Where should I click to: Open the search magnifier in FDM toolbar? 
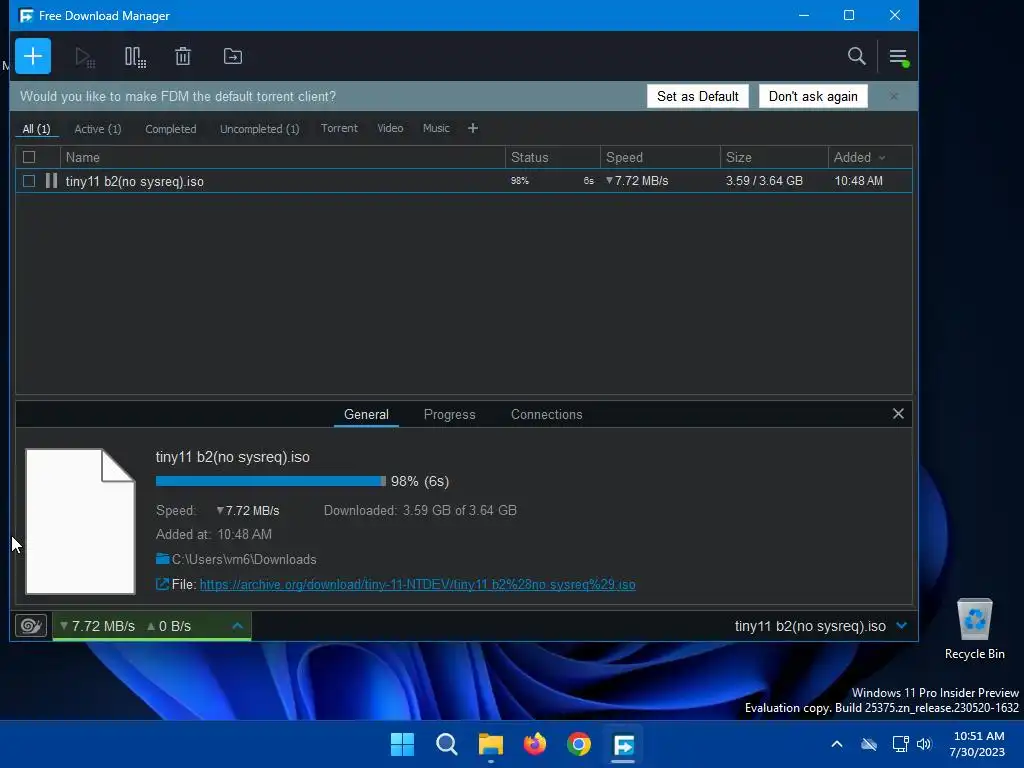856,56
